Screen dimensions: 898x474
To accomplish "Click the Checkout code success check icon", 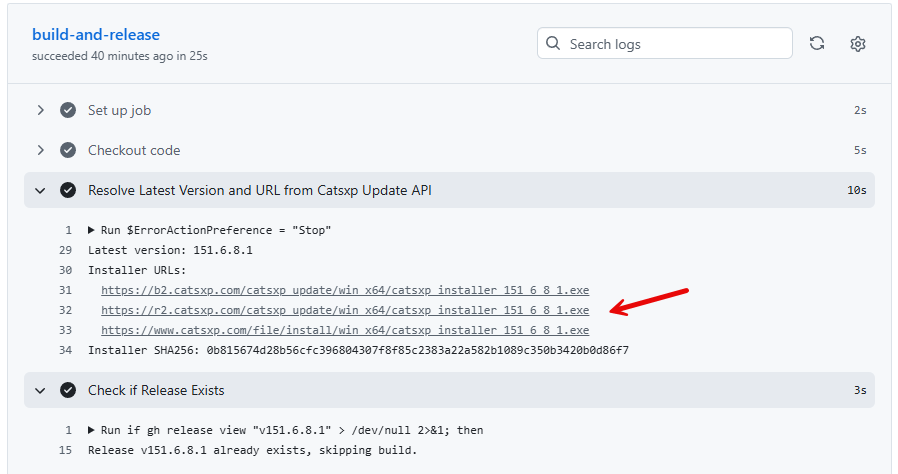I will pos(68,150).
